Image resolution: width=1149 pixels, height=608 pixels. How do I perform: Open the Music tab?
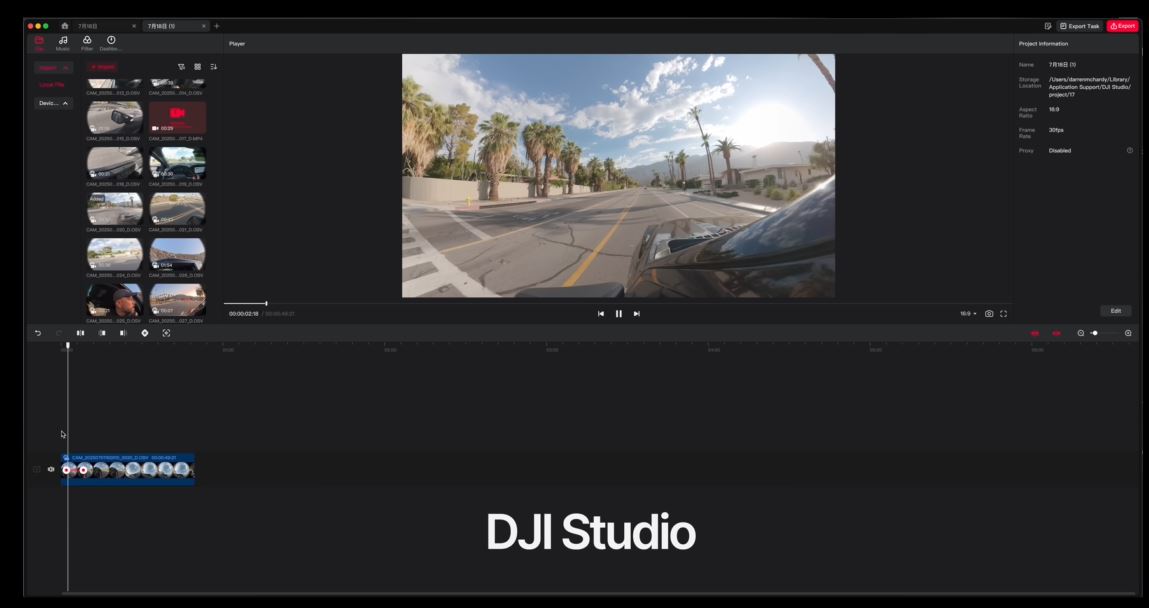click(63, 43)
